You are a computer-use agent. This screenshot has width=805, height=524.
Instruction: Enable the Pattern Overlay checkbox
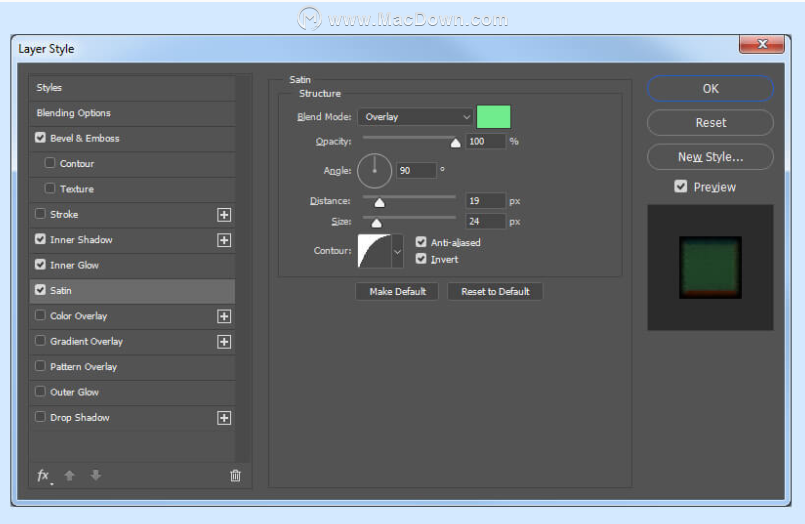(40, 366)
